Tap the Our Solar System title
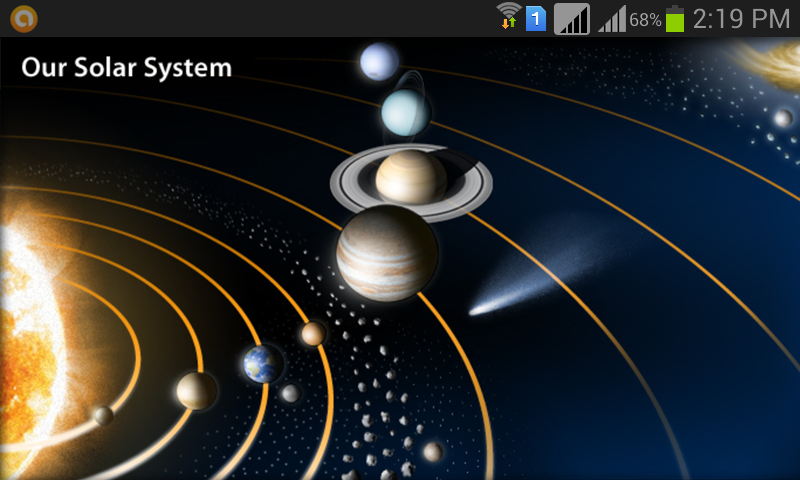800x480 pixels. click(x=127, y=67)
